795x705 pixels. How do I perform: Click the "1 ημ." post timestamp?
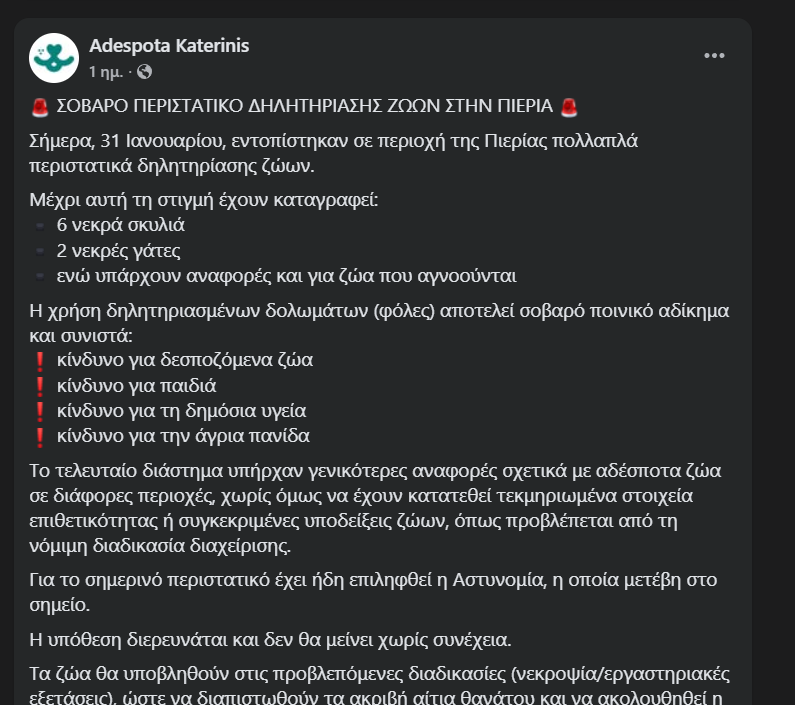[x=106, y=72]
